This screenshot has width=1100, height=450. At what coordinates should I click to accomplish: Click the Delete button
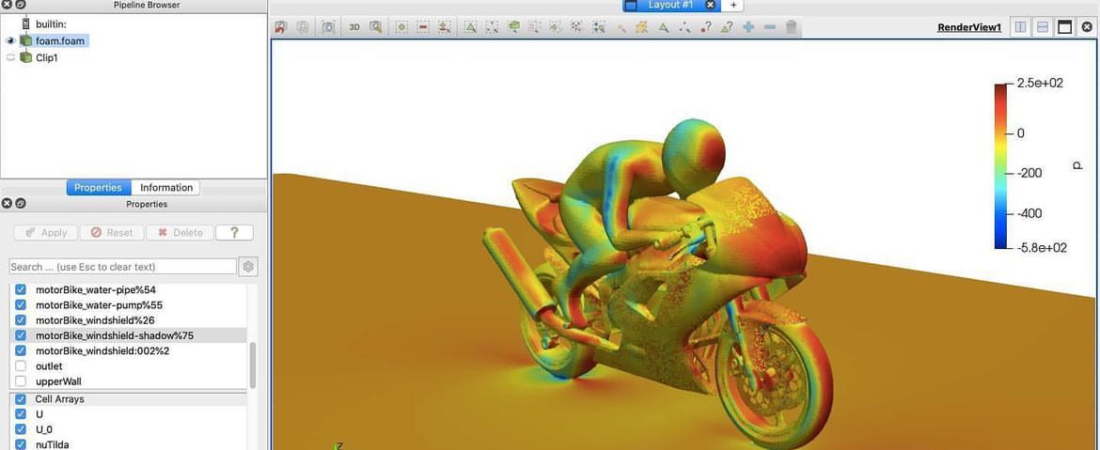point(180,232)
